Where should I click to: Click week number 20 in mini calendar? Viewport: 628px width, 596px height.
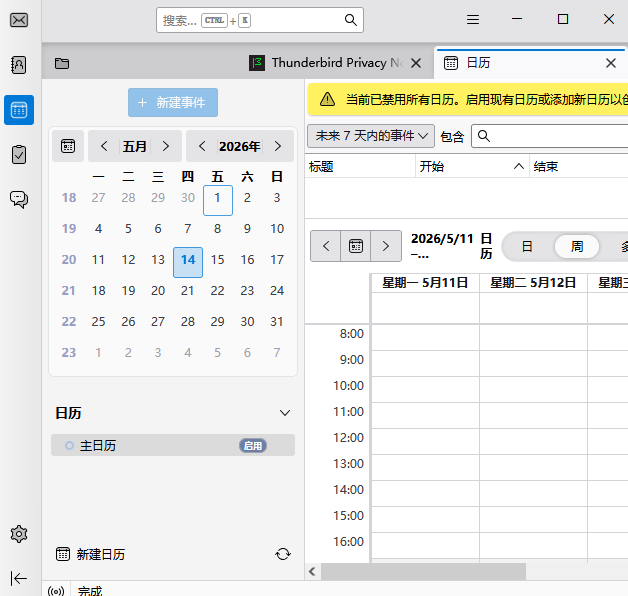tap(69, 260)
